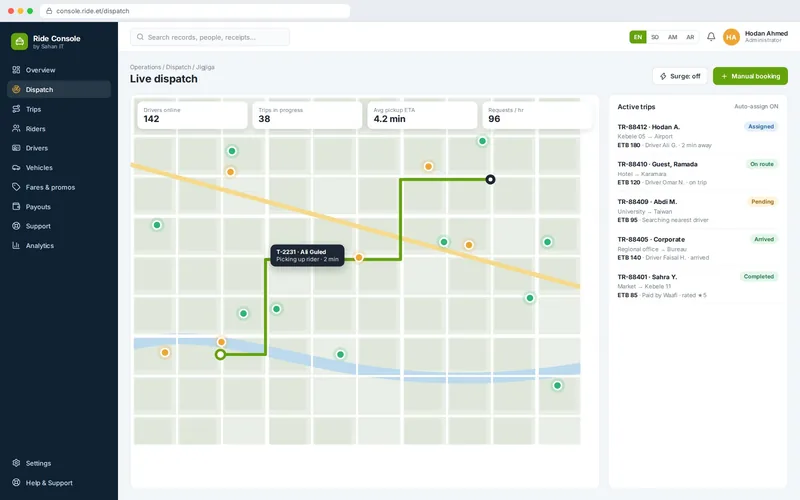
Task: Open trip TR-88405 Corporate
Action: tap(697, 248)
